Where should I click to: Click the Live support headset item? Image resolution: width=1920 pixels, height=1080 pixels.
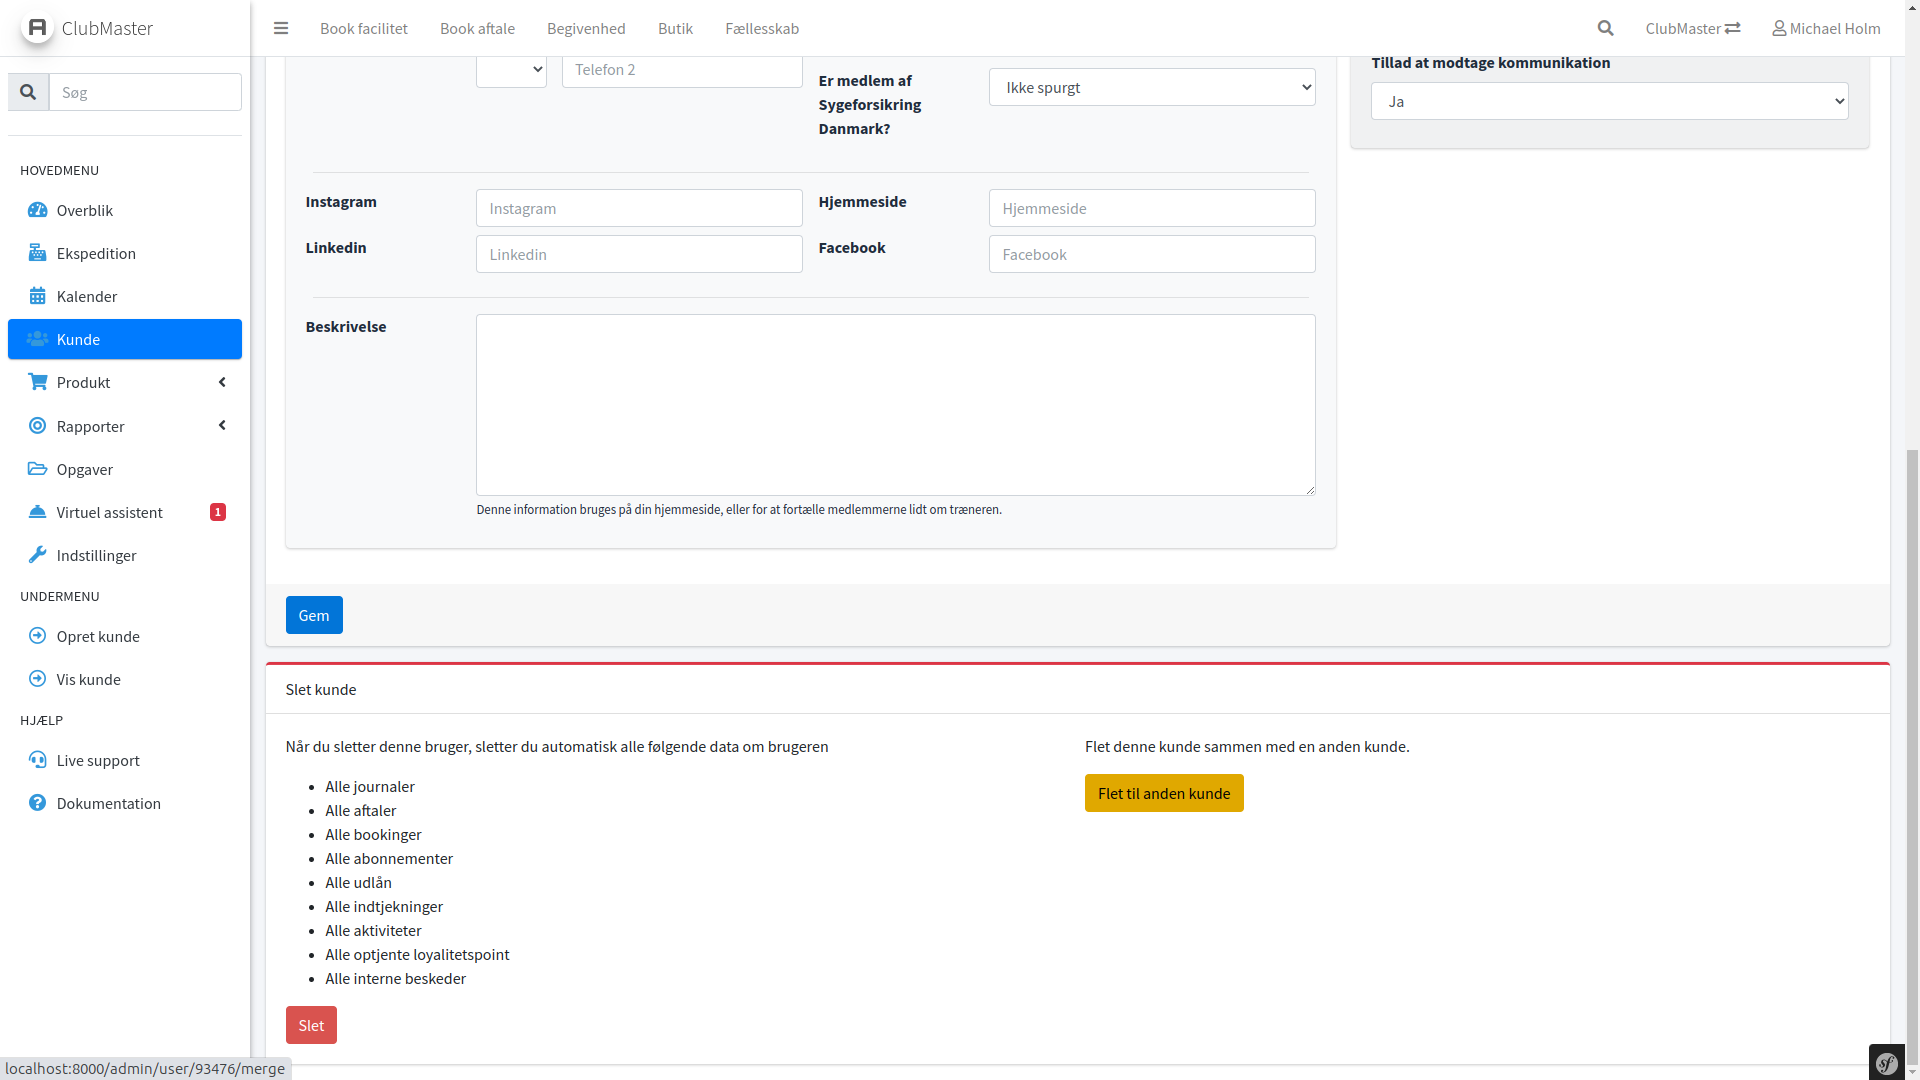coord(98,760)
